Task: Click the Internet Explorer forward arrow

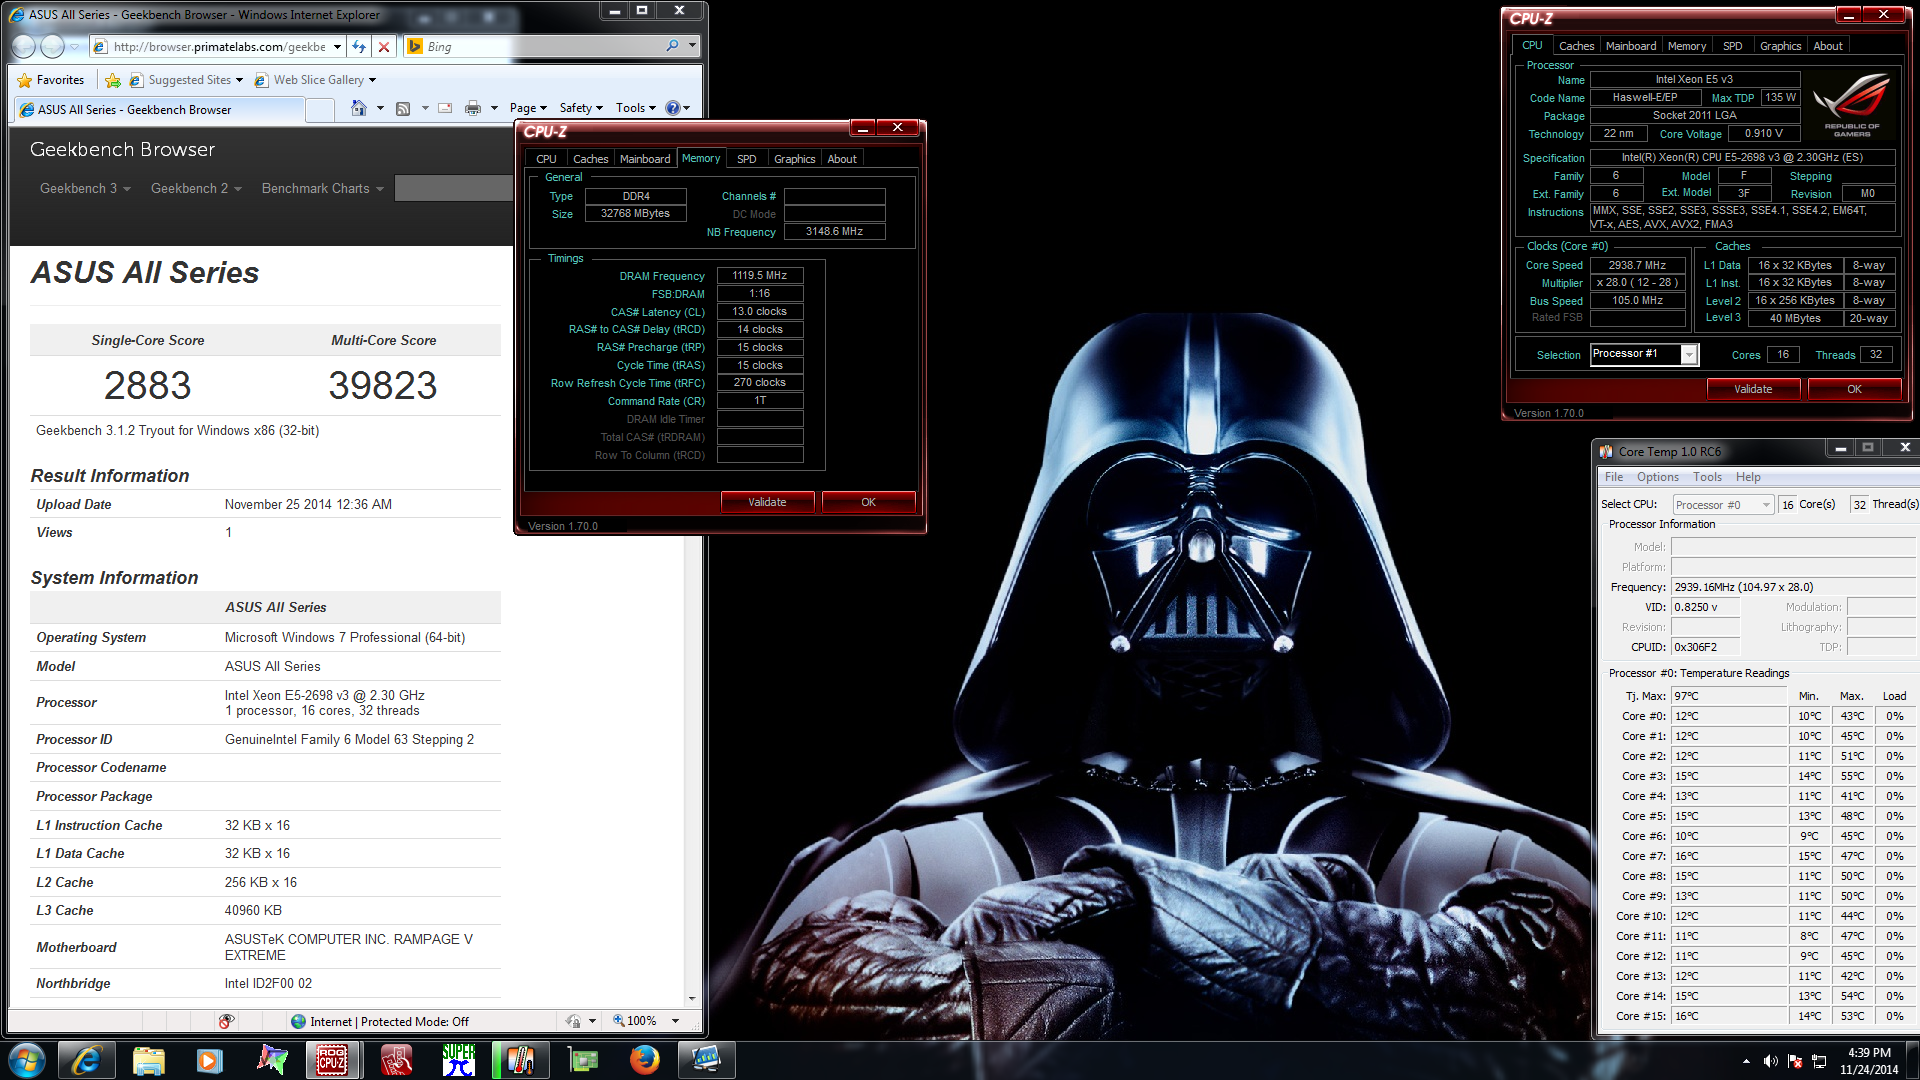Action: (x=53, y=46)
